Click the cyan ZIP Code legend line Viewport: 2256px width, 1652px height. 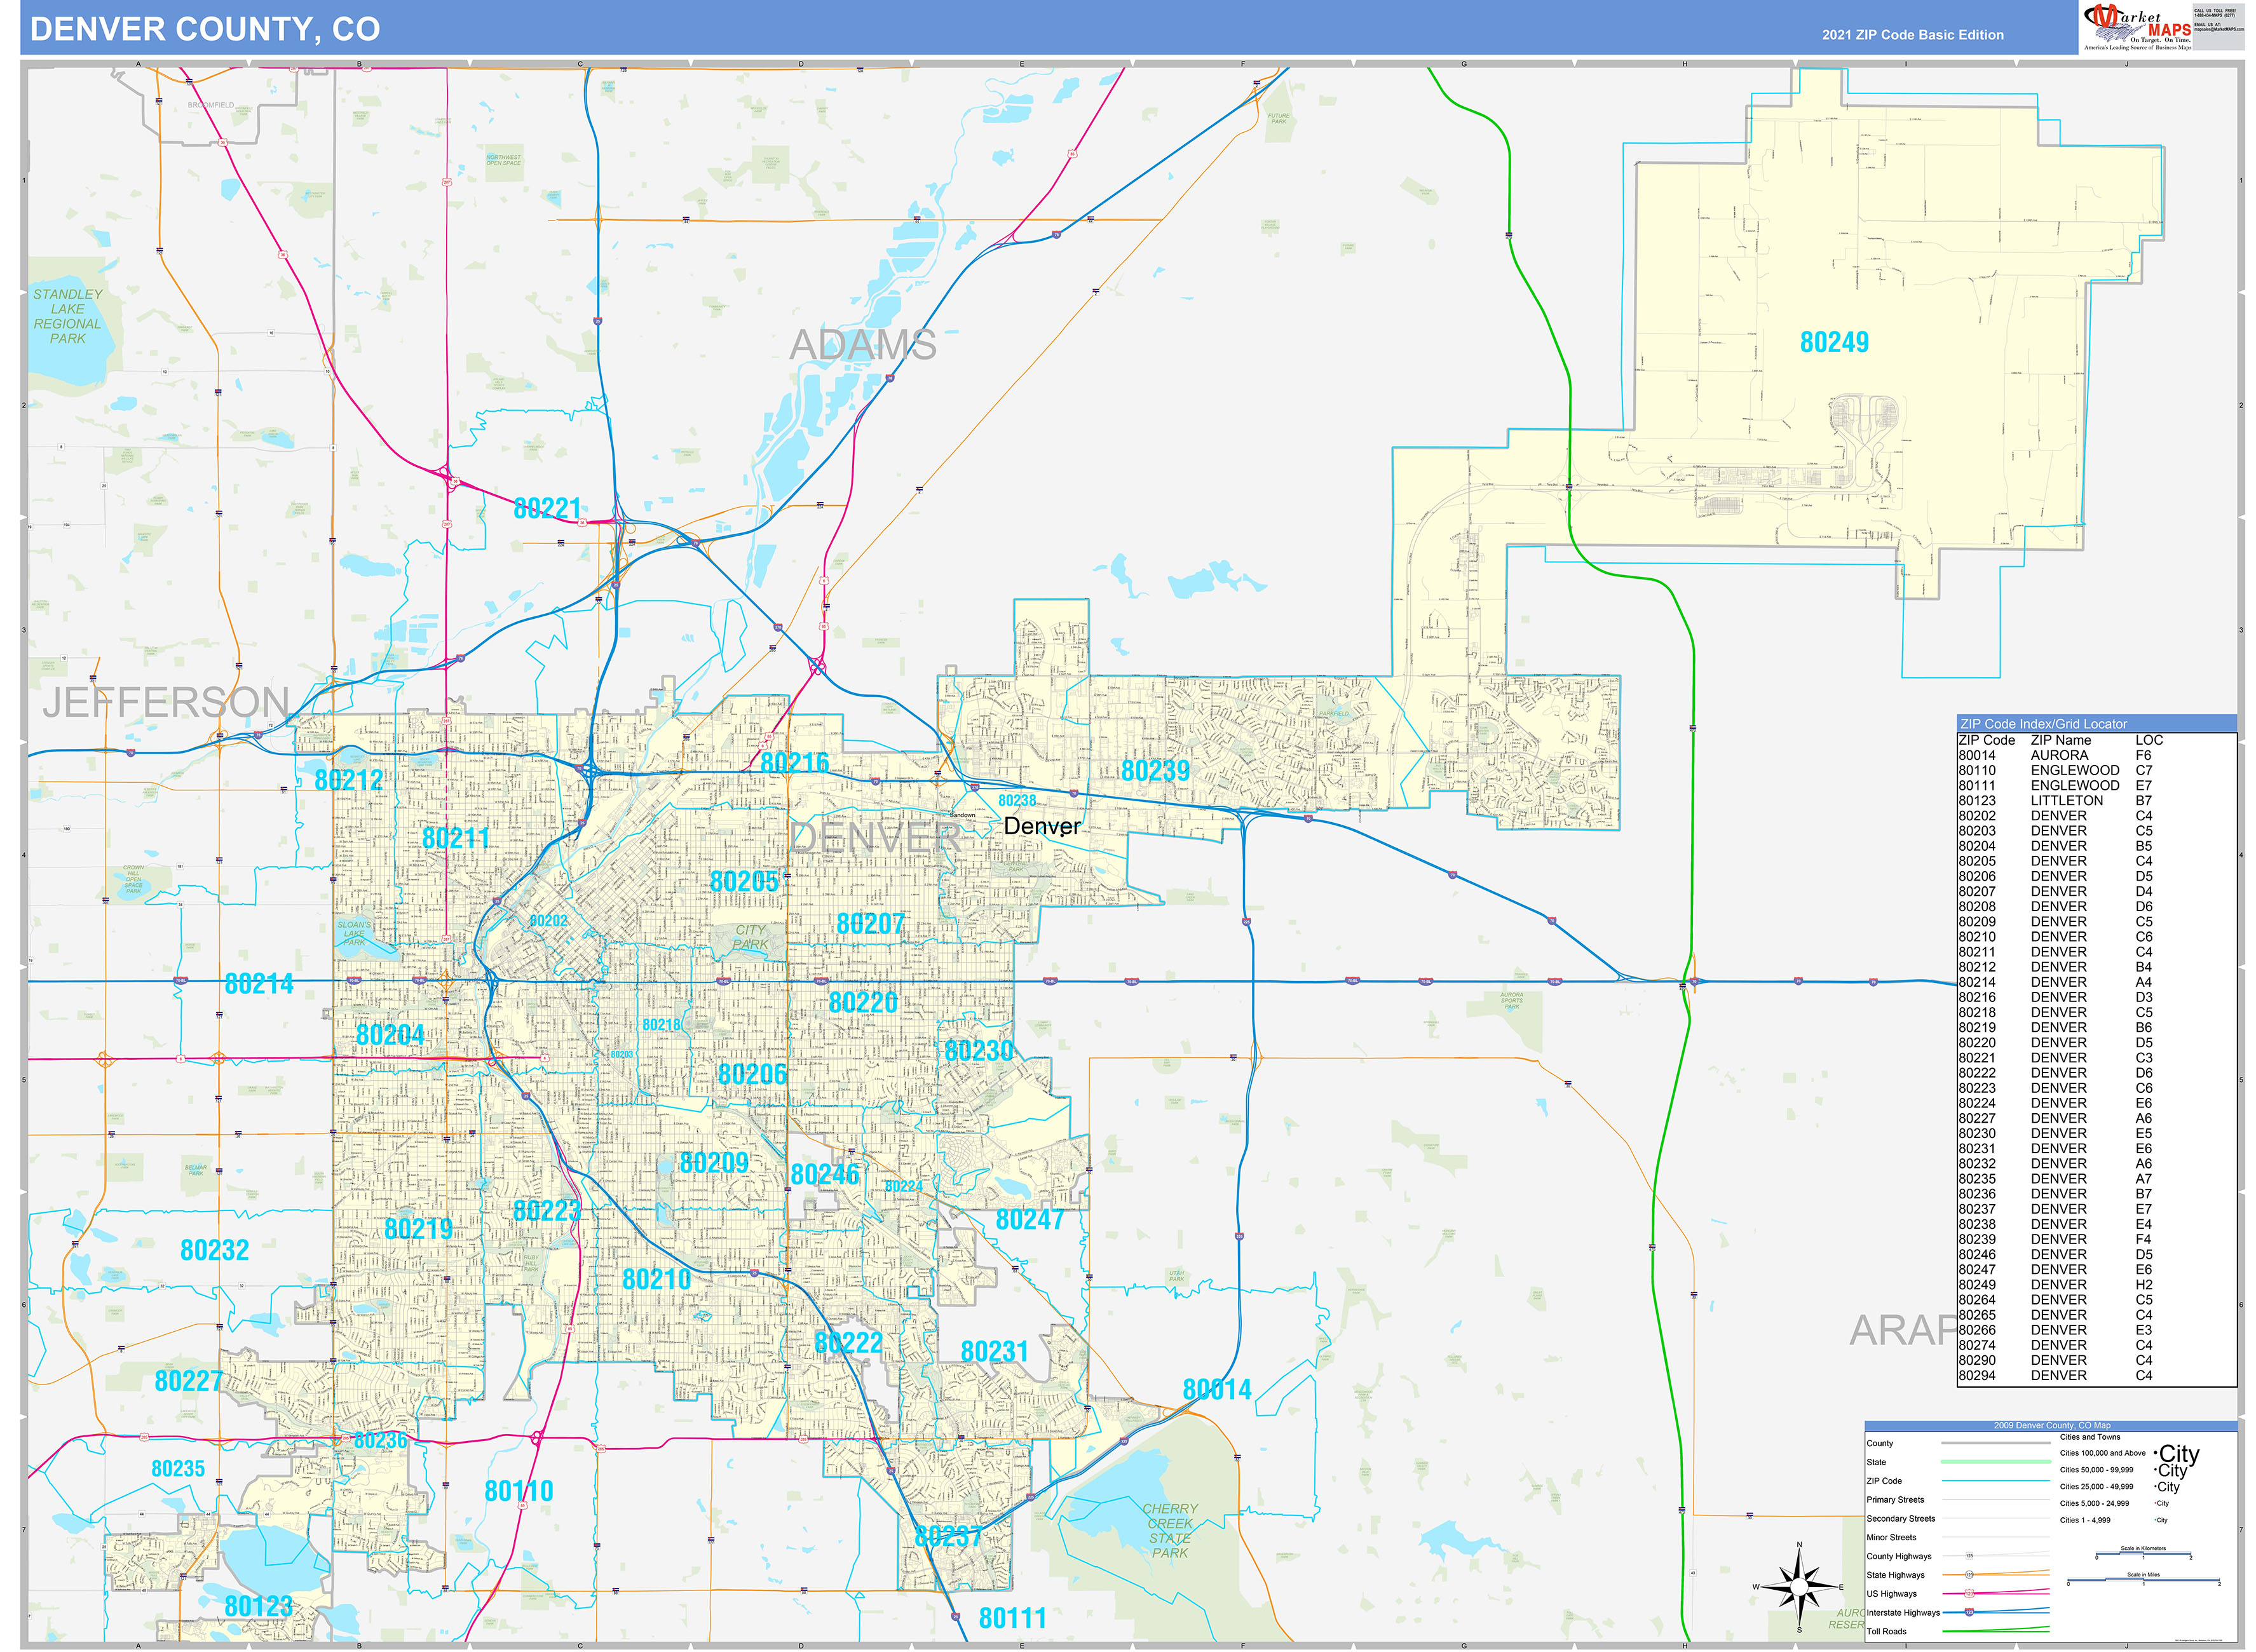1995,1481
